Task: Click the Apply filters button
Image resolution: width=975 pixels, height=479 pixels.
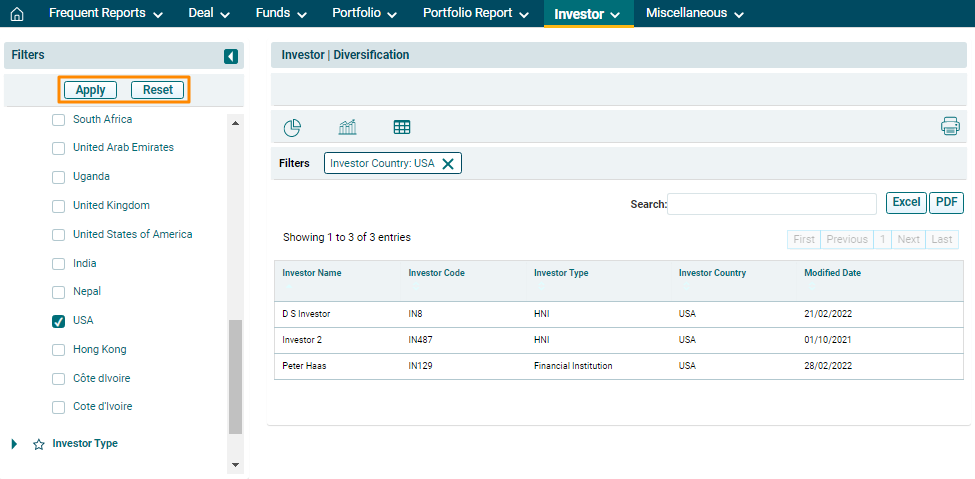Action: point(91,90)
